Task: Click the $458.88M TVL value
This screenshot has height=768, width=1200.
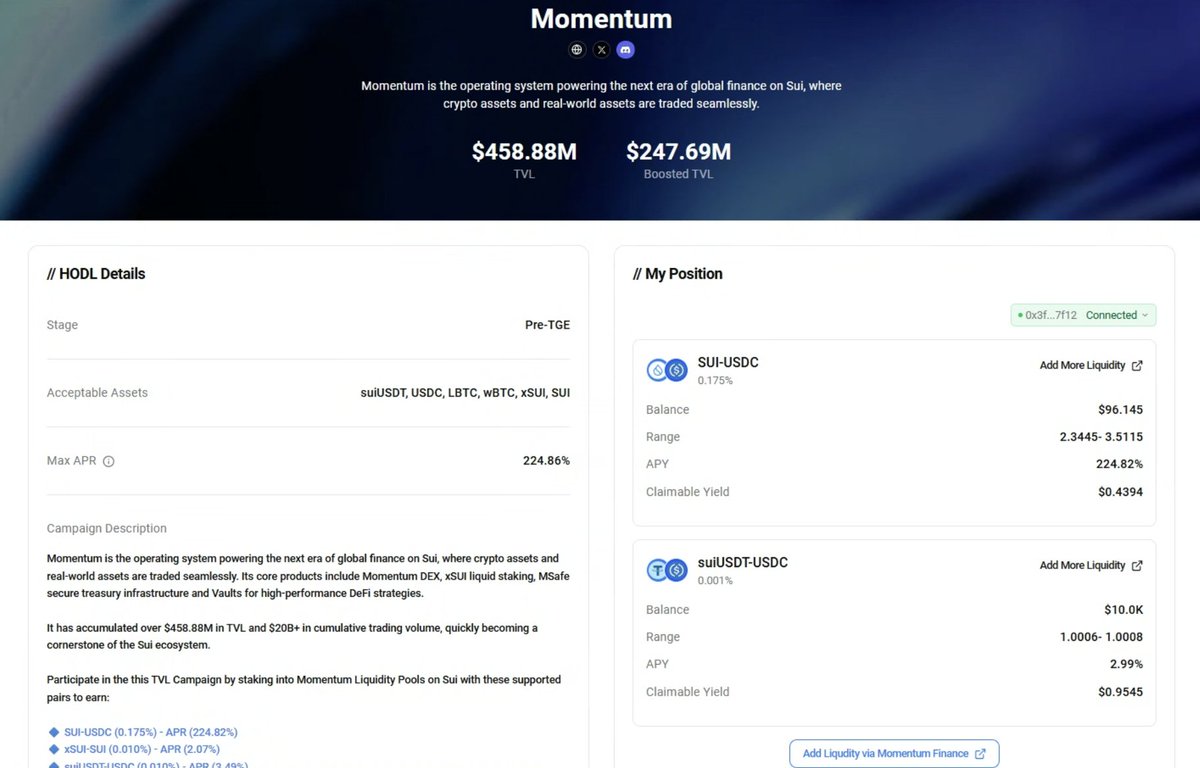Action: tap(524, 152)
